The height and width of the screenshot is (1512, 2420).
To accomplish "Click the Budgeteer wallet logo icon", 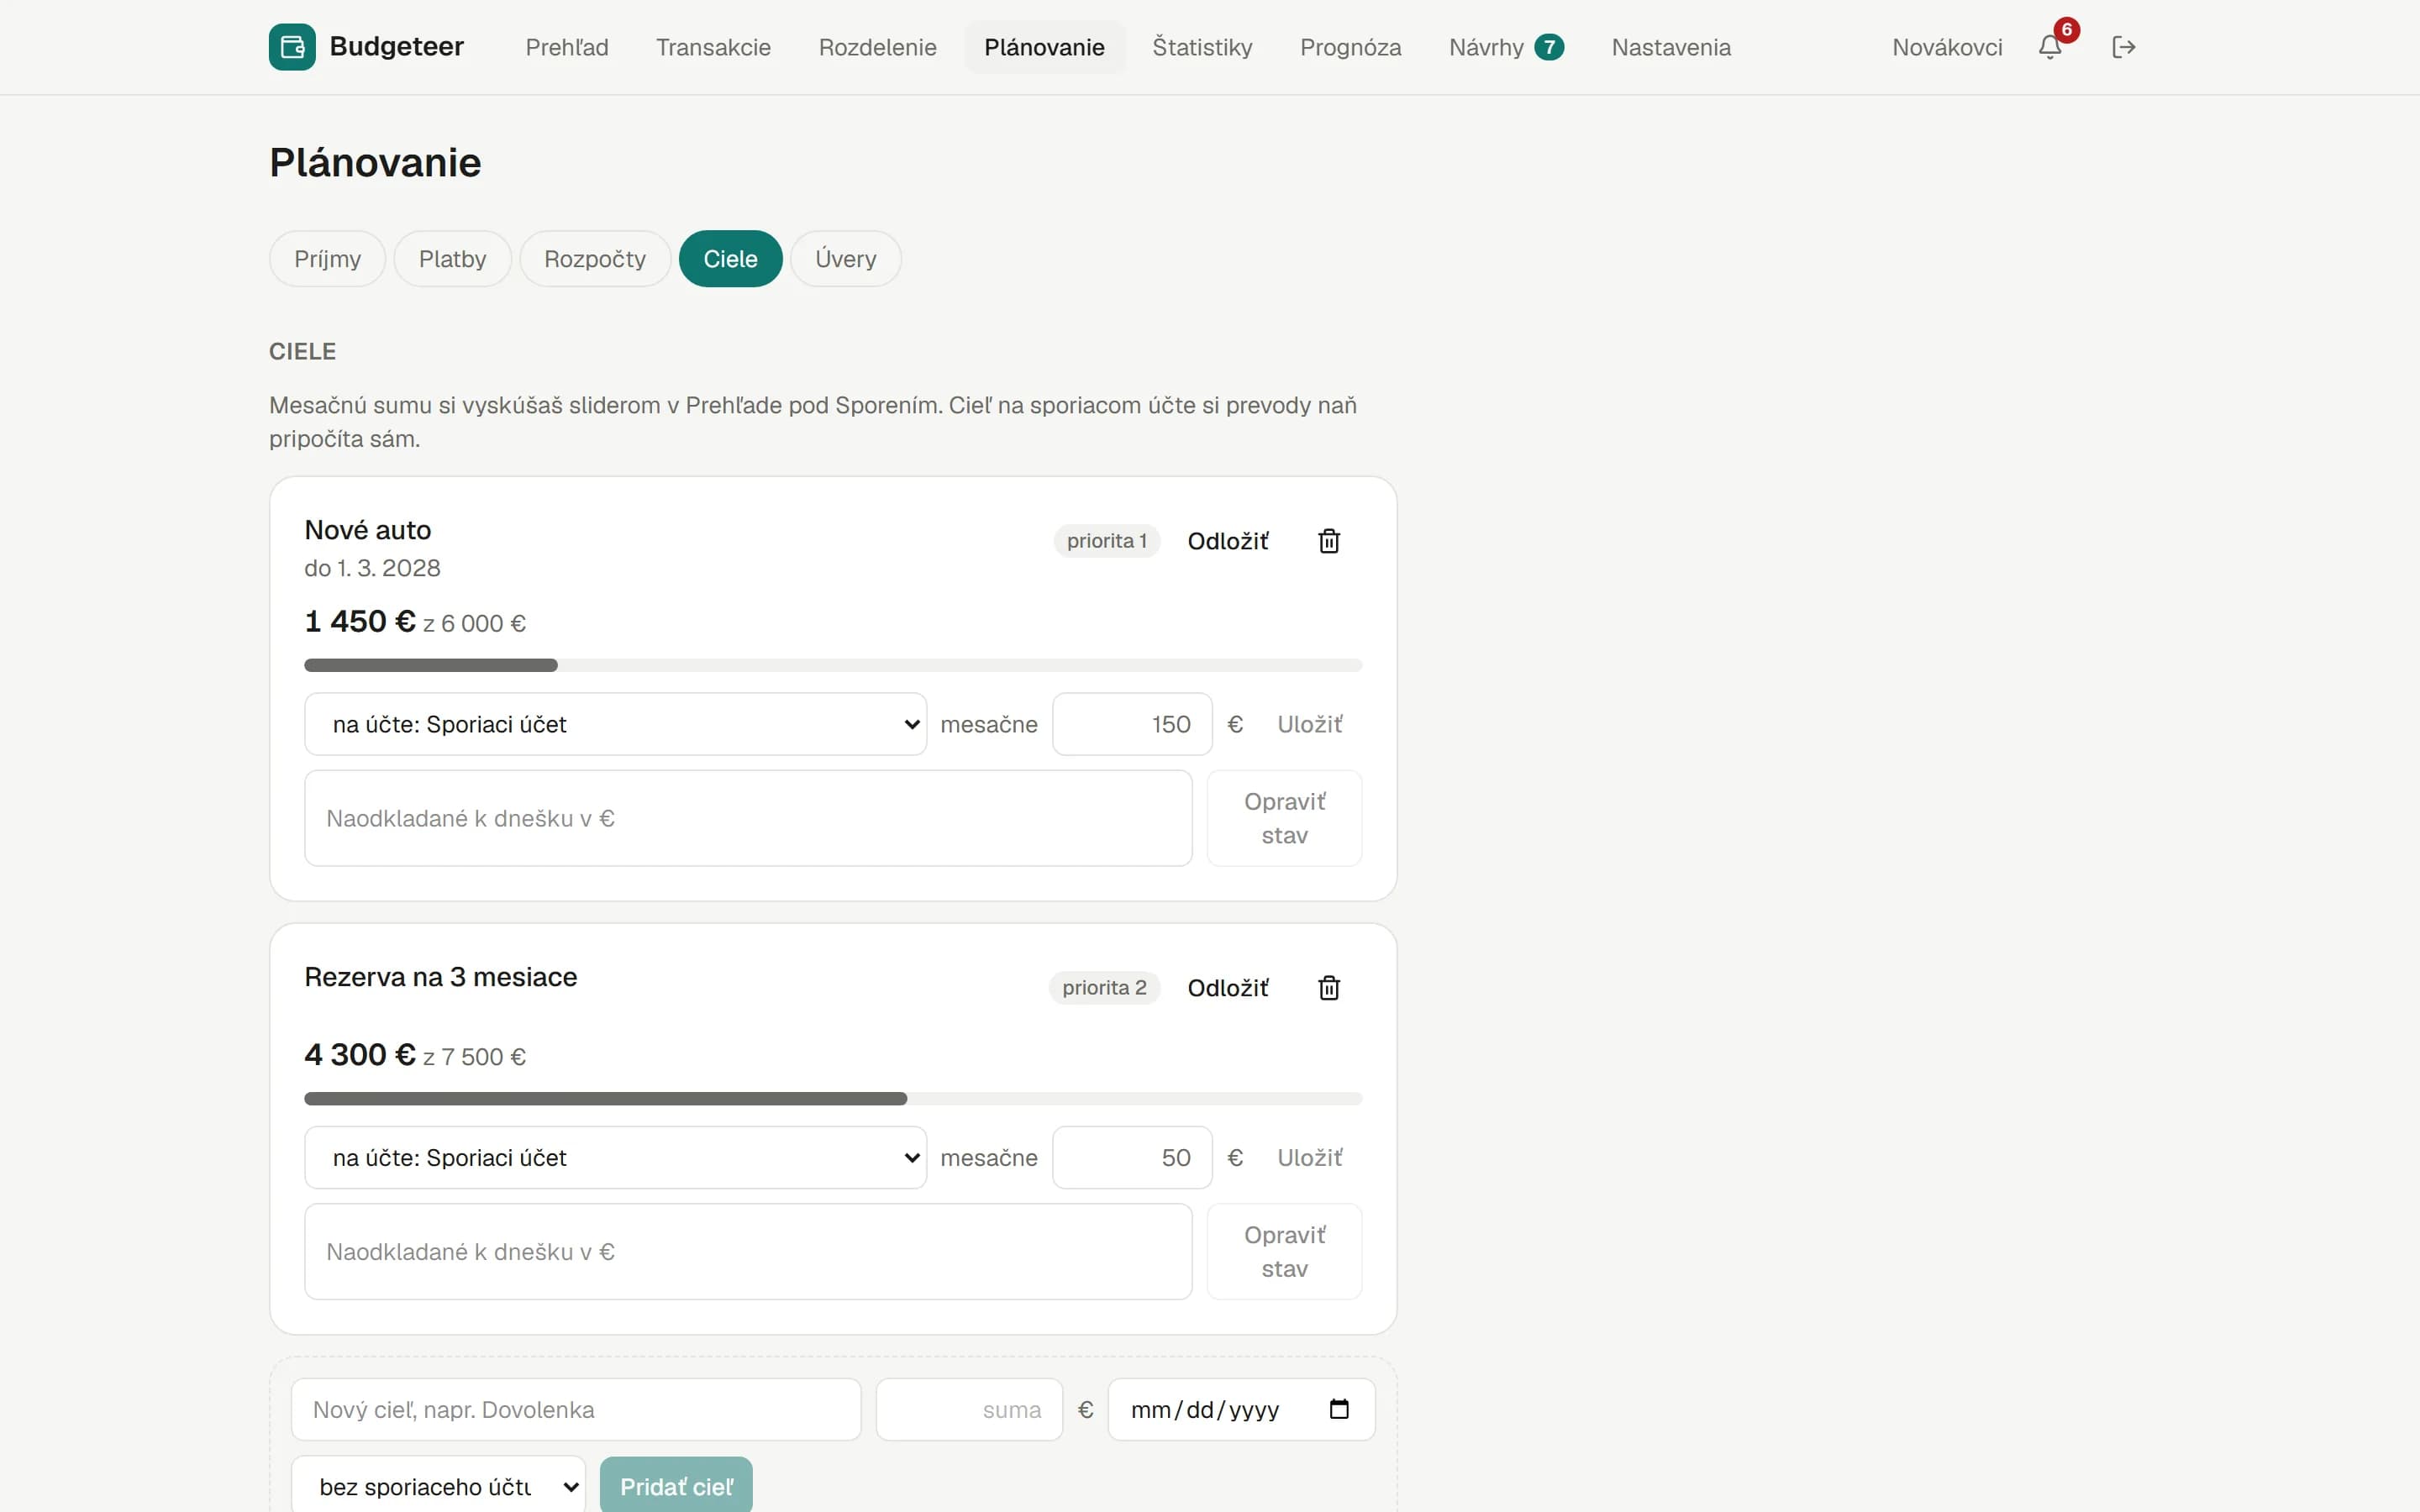I will (x=292, y=47).
